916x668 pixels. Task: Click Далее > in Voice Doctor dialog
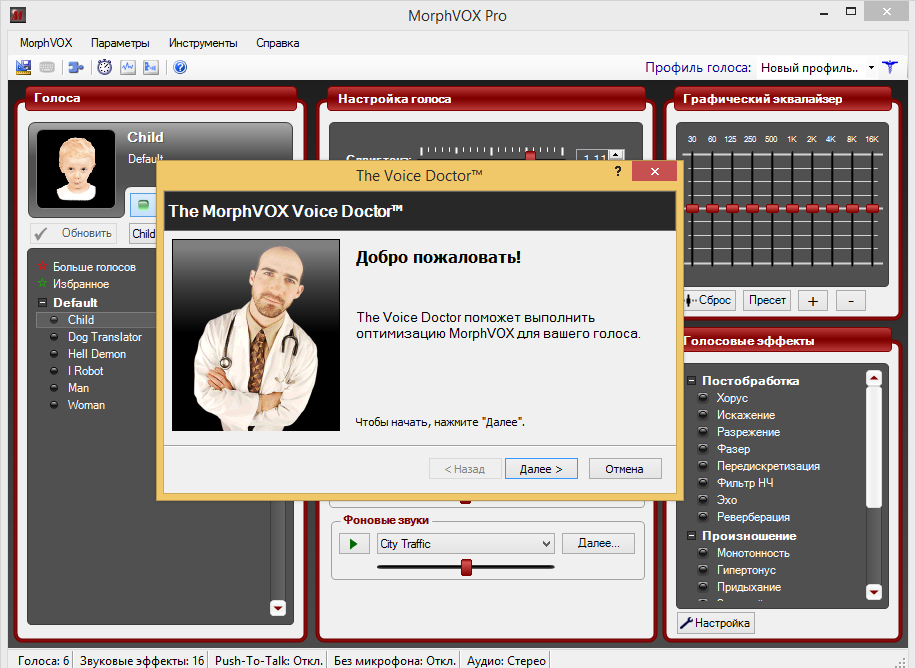[541, 469]
